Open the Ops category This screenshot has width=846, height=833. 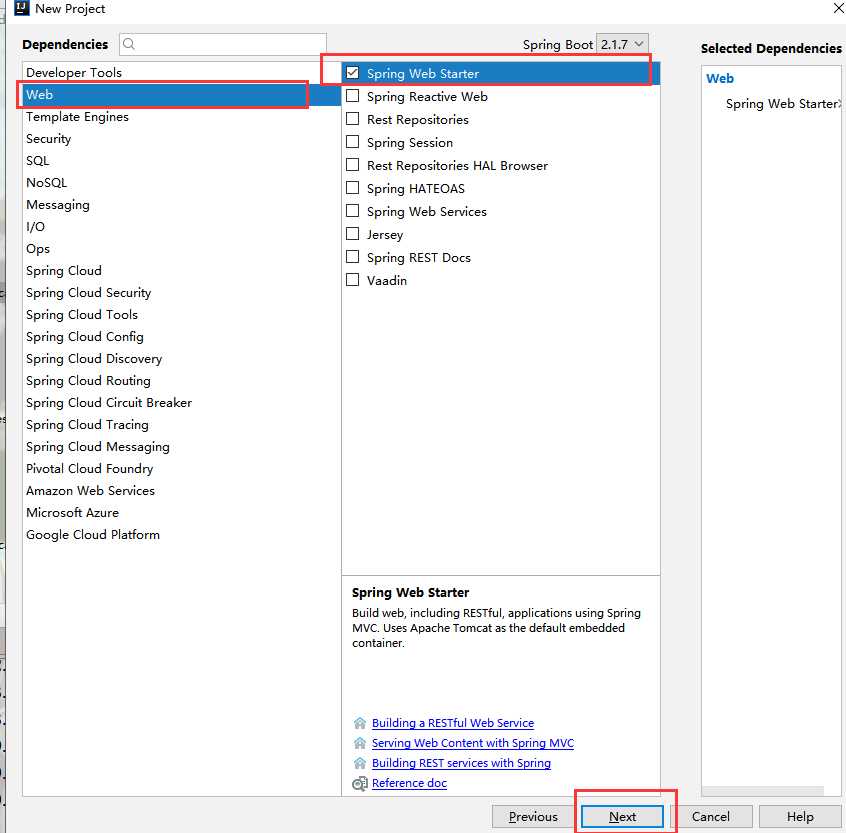[182, 249]
